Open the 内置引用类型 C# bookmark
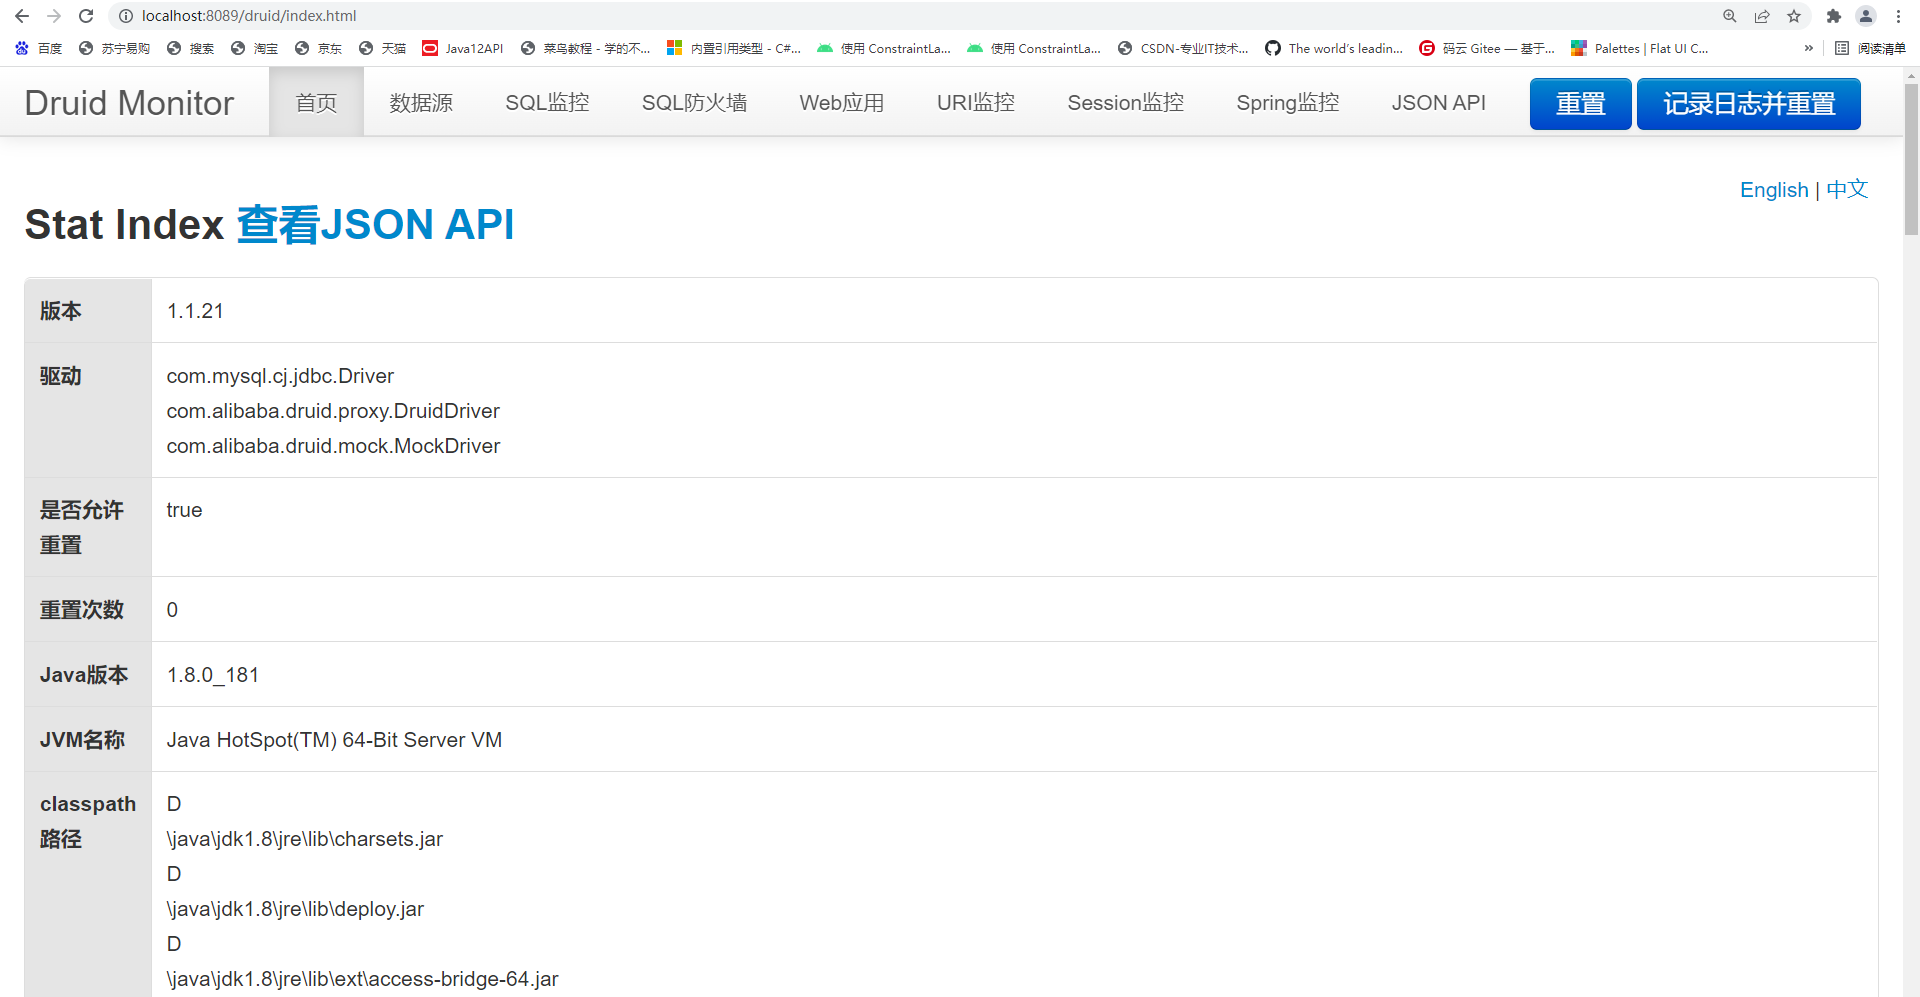The width and height of the screenshot is (1920, 997). coord(734,48)
